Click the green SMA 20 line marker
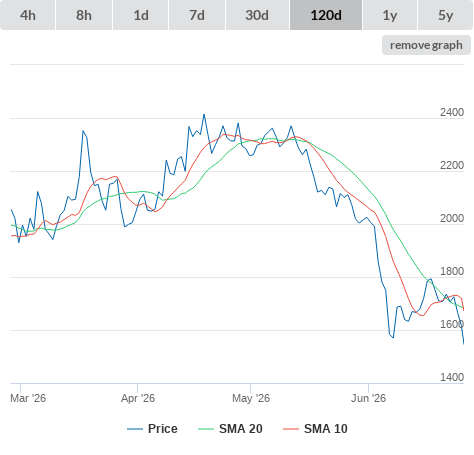Screen dimensions: 474x455 coord(206,429)
